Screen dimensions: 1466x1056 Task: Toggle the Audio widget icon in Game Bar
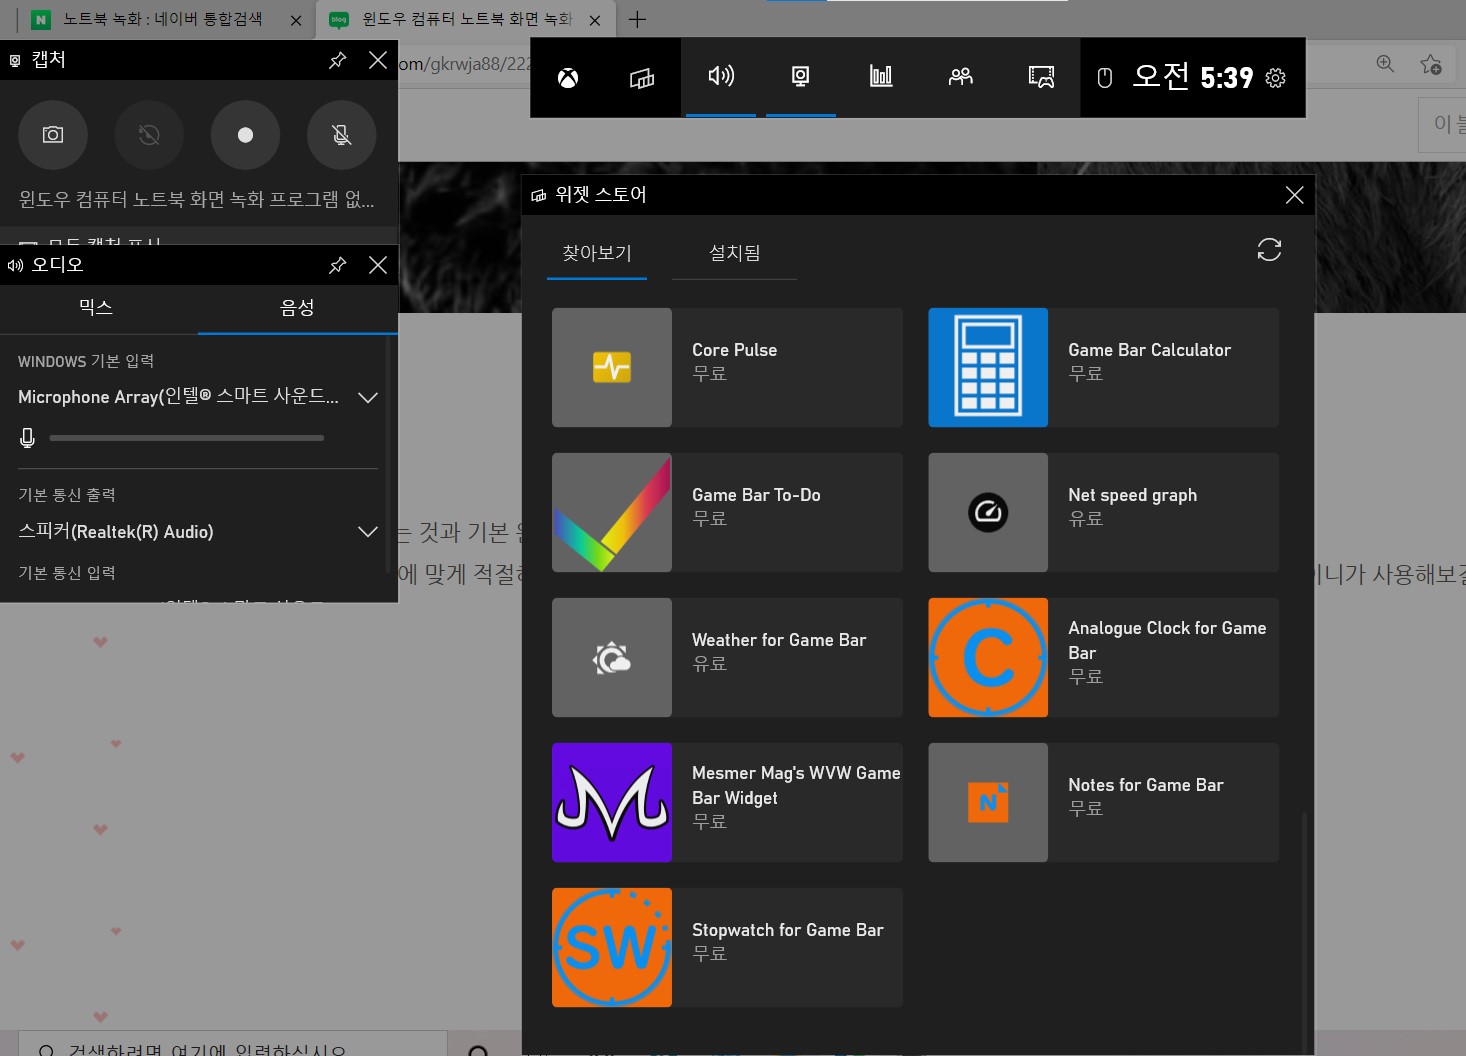(721, 77)
